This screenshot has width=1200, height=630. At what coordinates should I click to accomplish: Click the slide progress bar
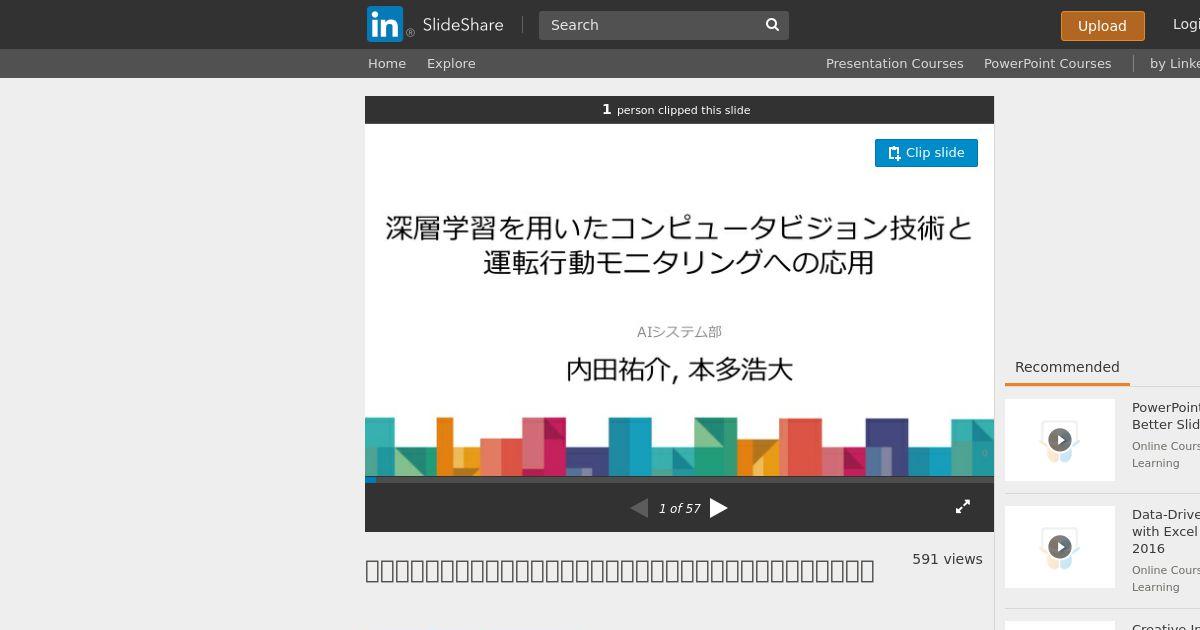(679, 480)
